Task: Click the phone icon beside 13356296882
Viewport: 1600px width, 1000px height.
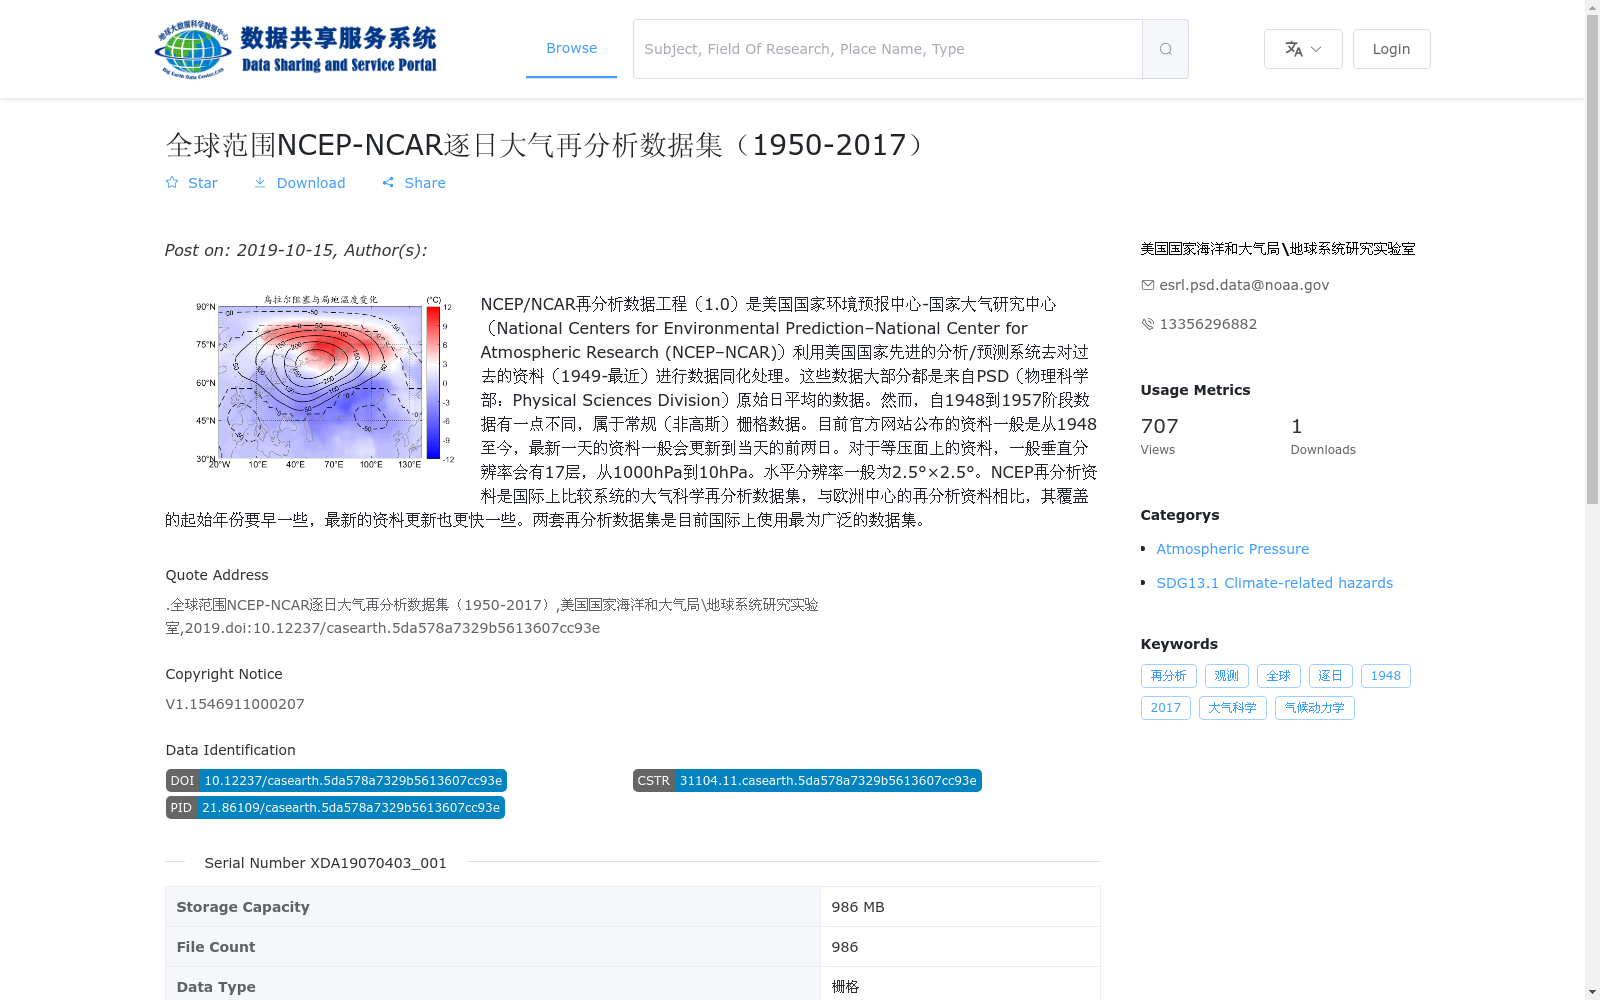Action: [1147, 324]
